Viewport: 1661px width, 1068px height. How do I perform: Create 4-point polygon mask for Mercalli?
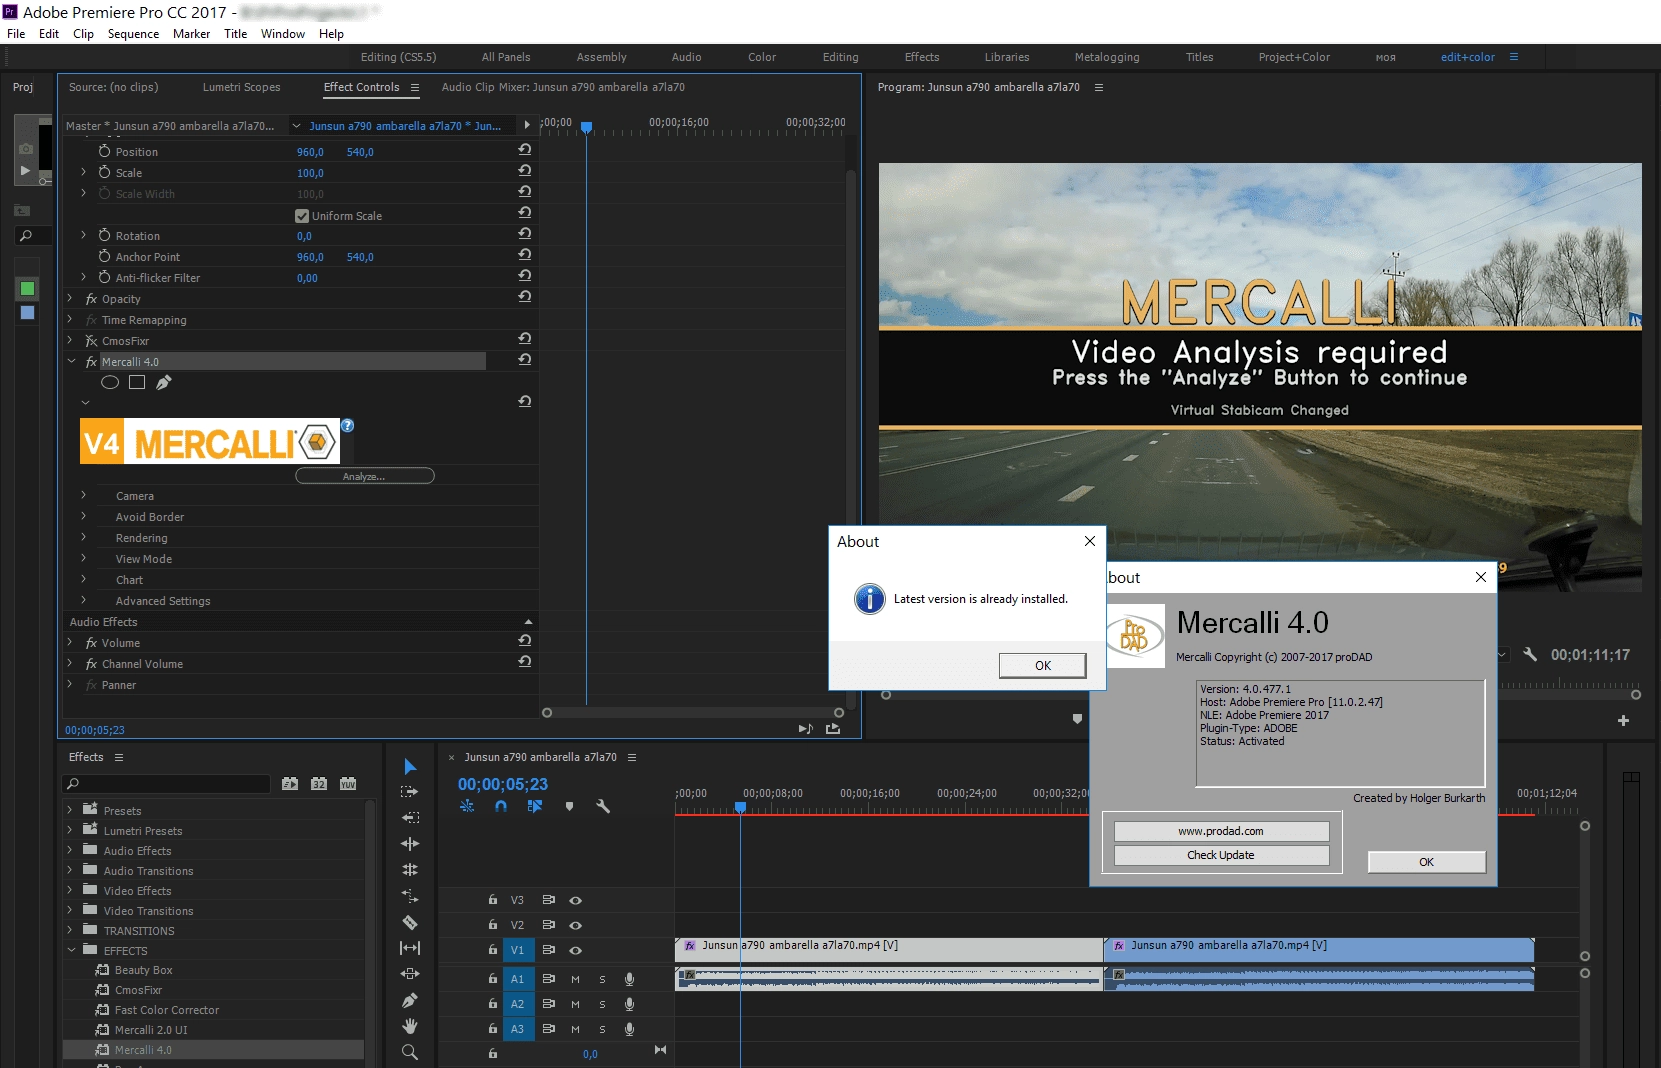137,382
